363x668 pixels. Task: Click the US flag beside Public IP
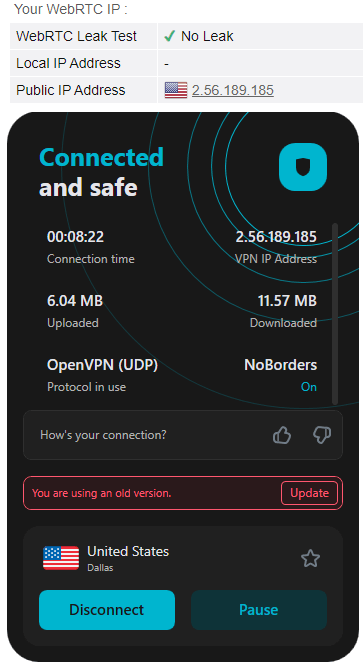(176, 90)
